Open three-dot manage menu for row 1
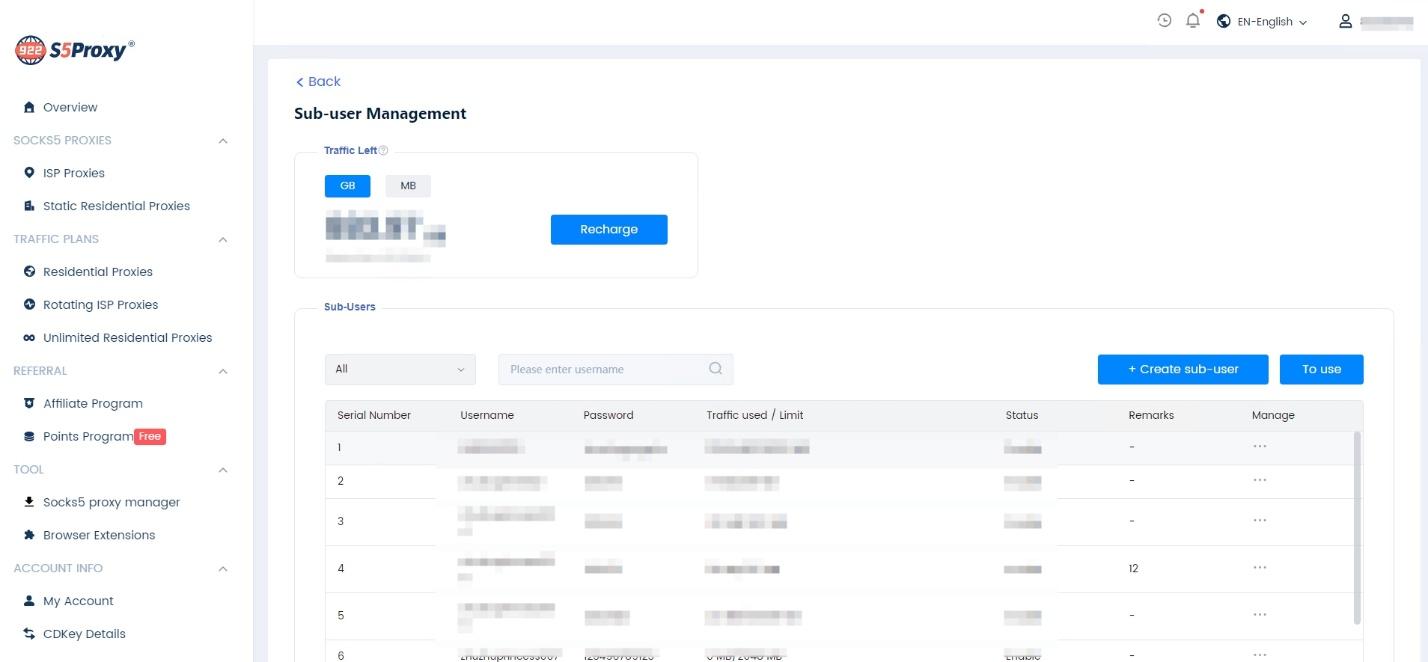1428x662 pixels. click(1259, 447)
